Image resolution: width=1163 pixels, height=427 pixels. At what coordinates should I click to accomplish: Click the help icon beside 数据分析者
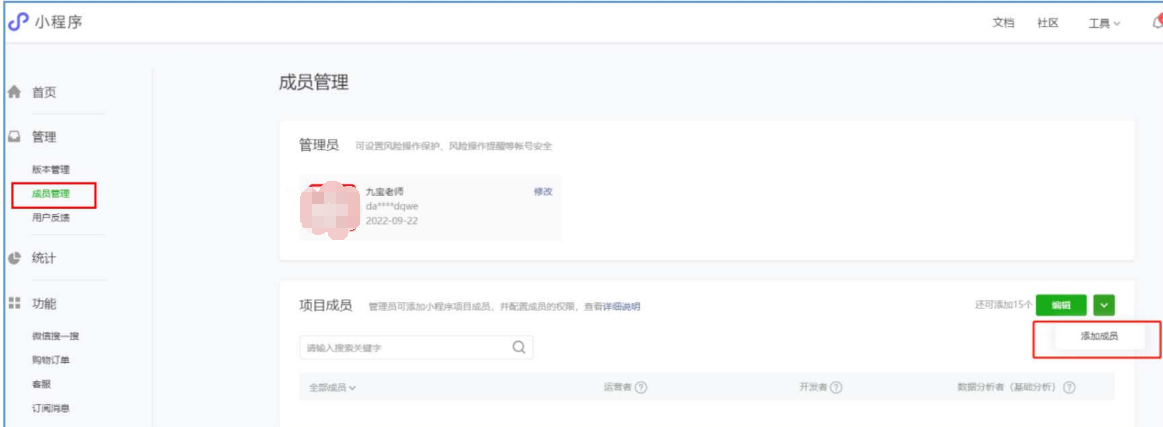(x=1069, y=387)
